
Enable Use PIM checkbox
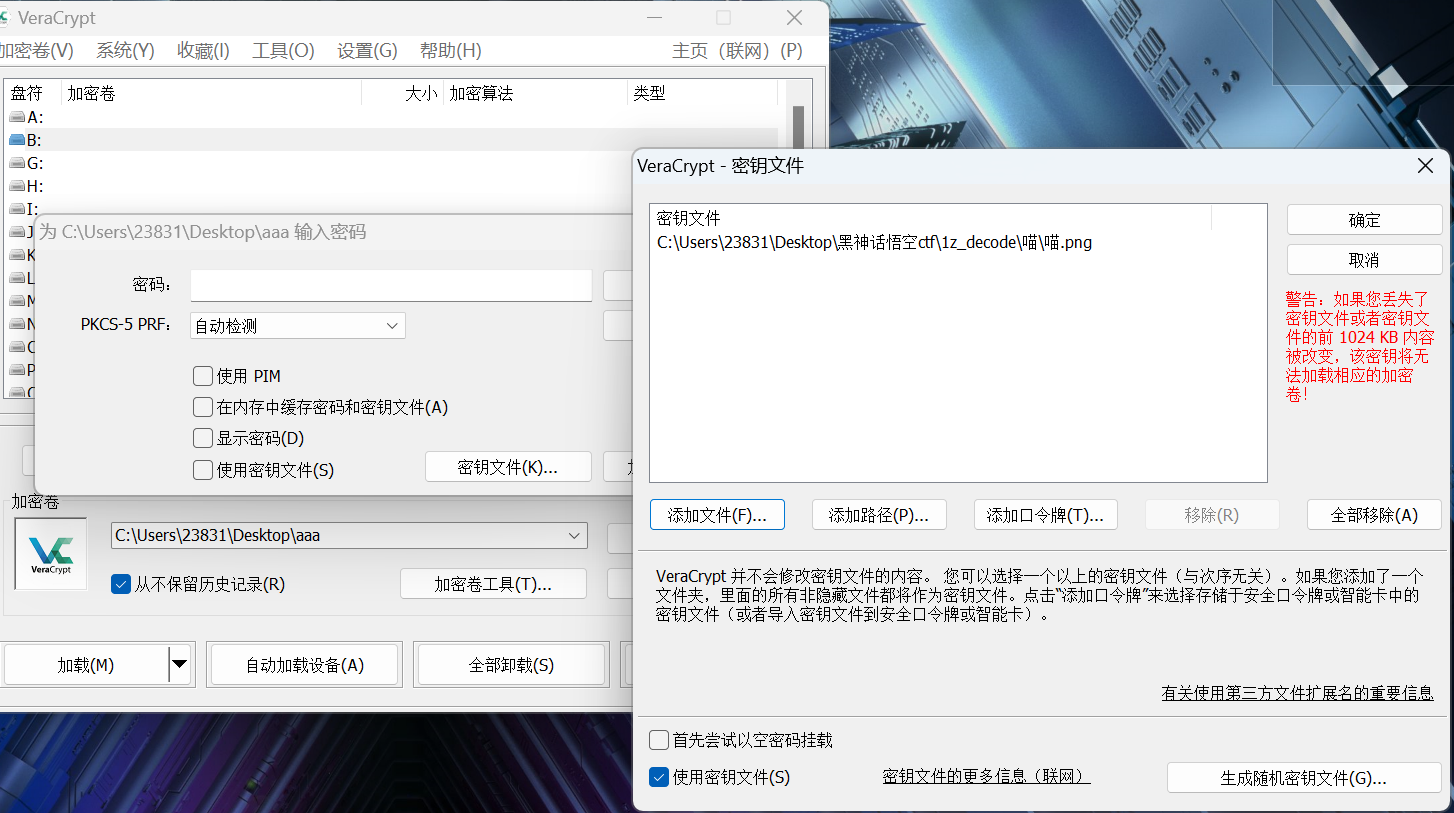pos(203,376)
